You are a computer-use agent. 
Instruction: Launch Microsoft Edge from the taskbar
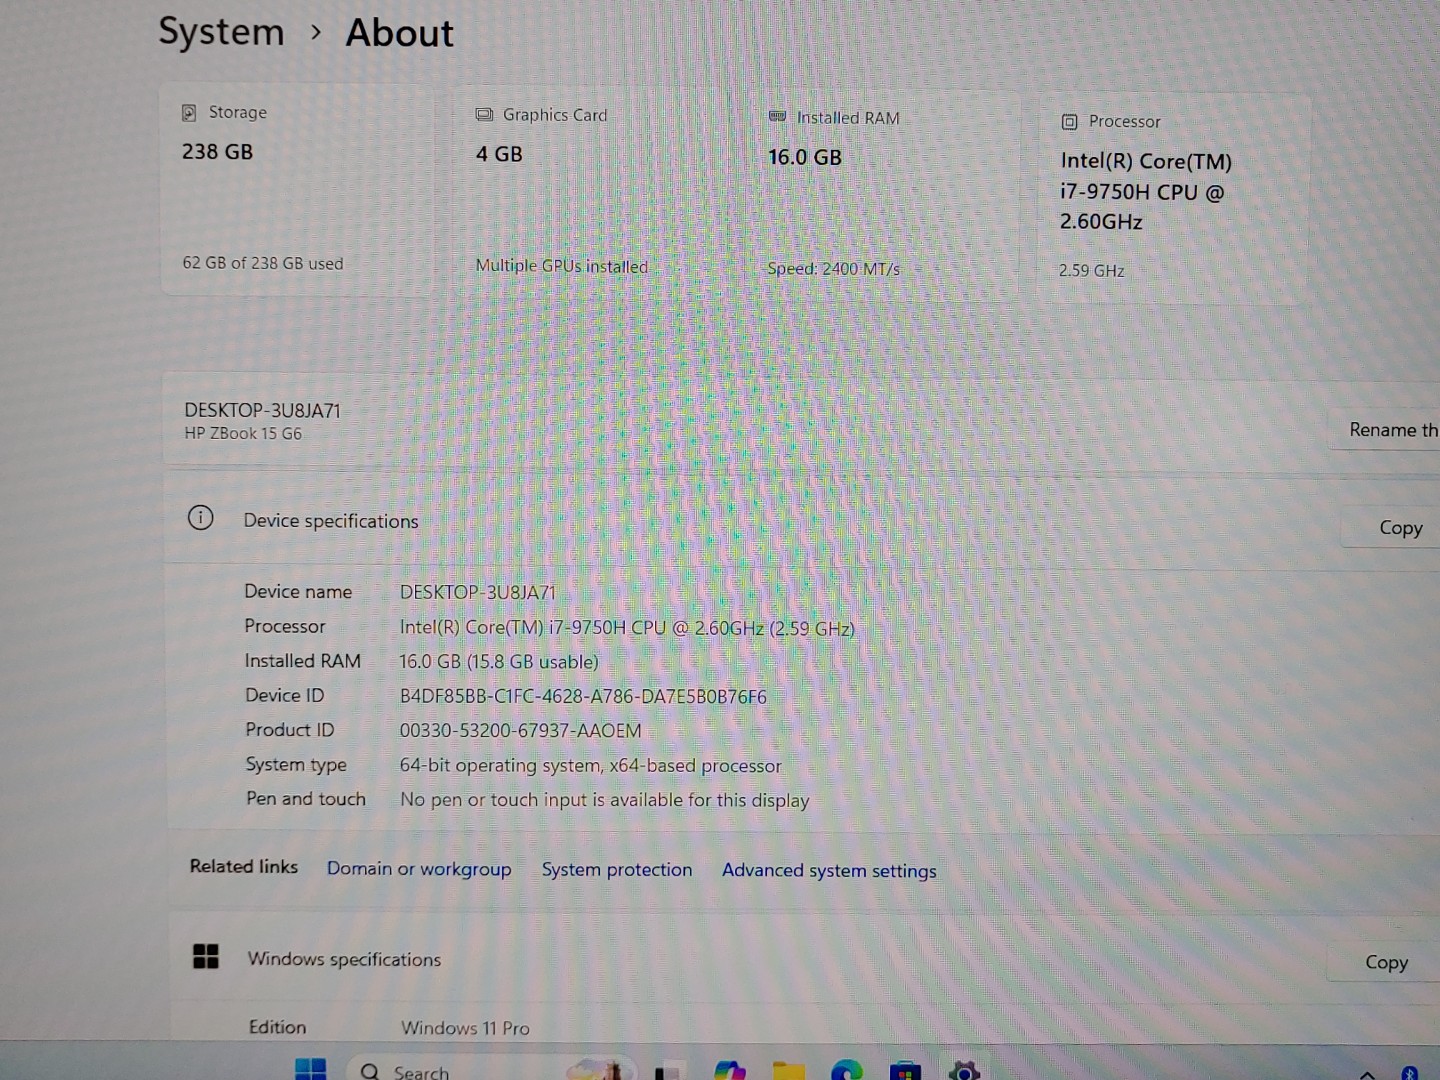tap(847, 1070)
